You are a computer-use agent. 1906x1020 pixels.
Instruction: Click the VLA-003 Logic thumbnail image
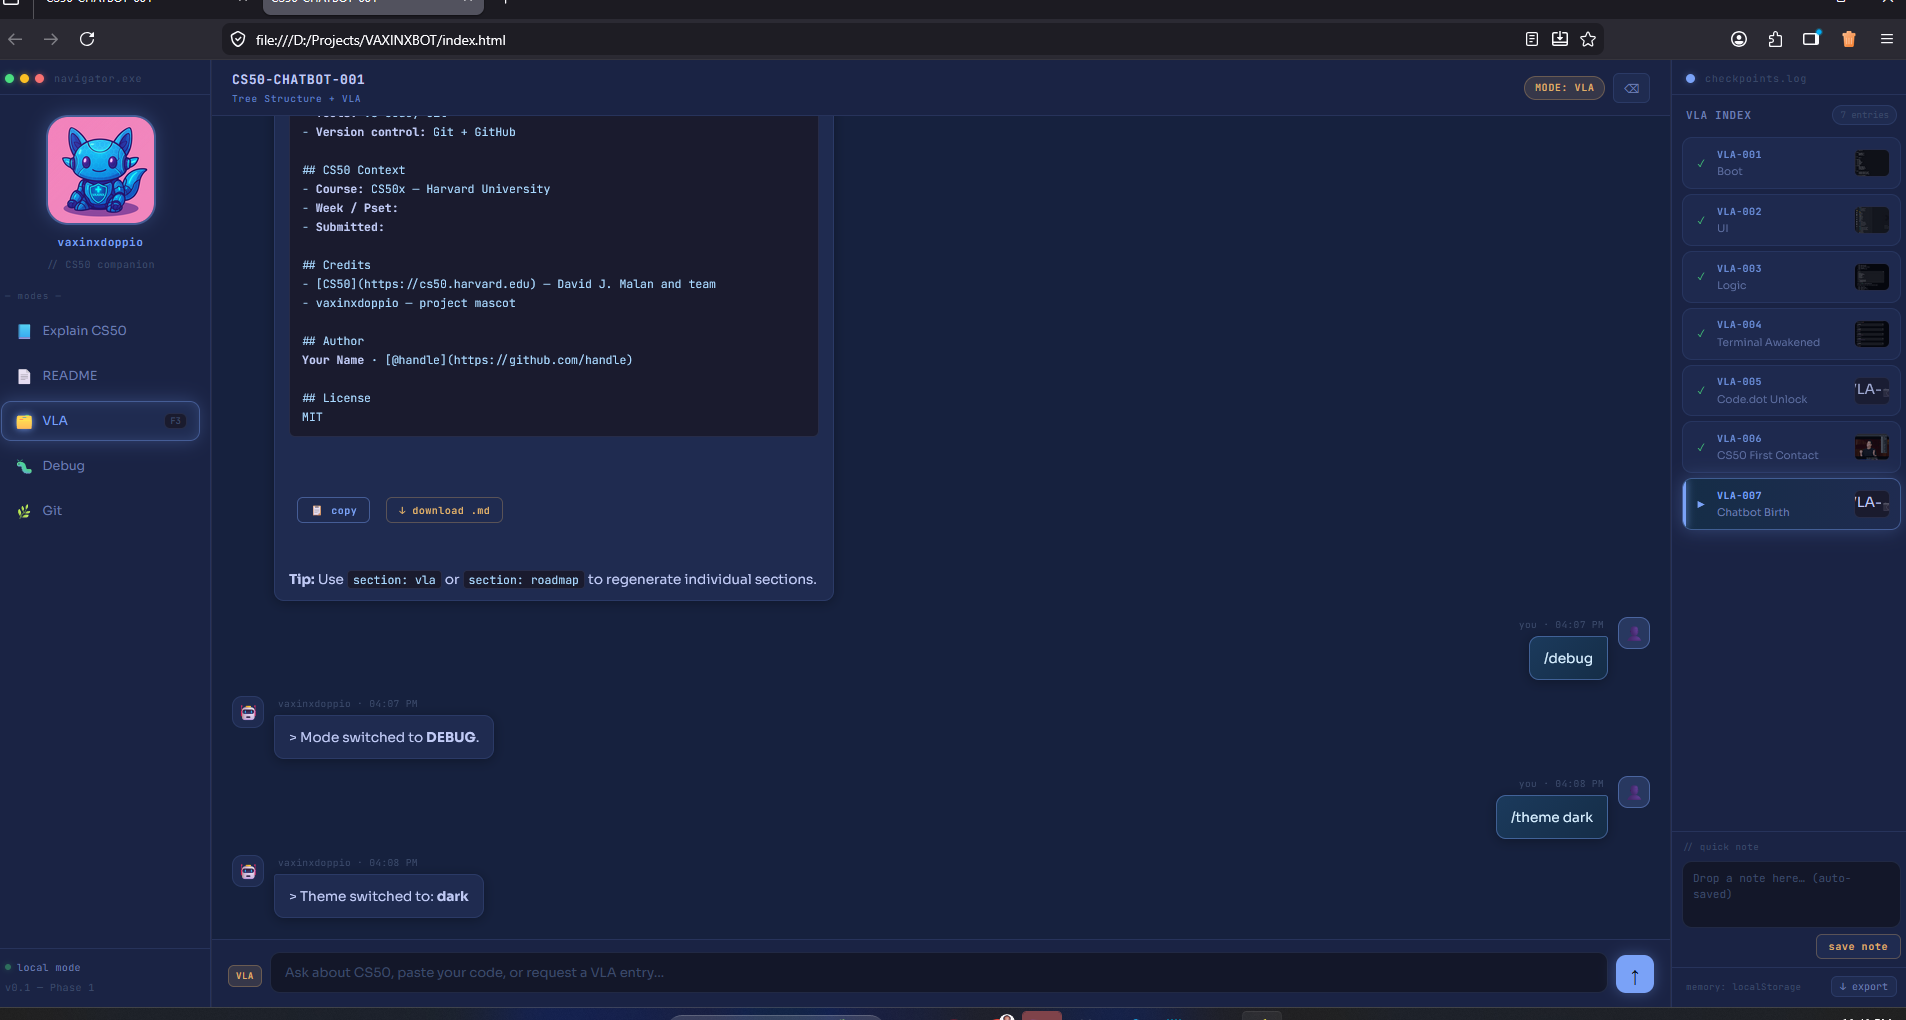[x=1871, y=277]
